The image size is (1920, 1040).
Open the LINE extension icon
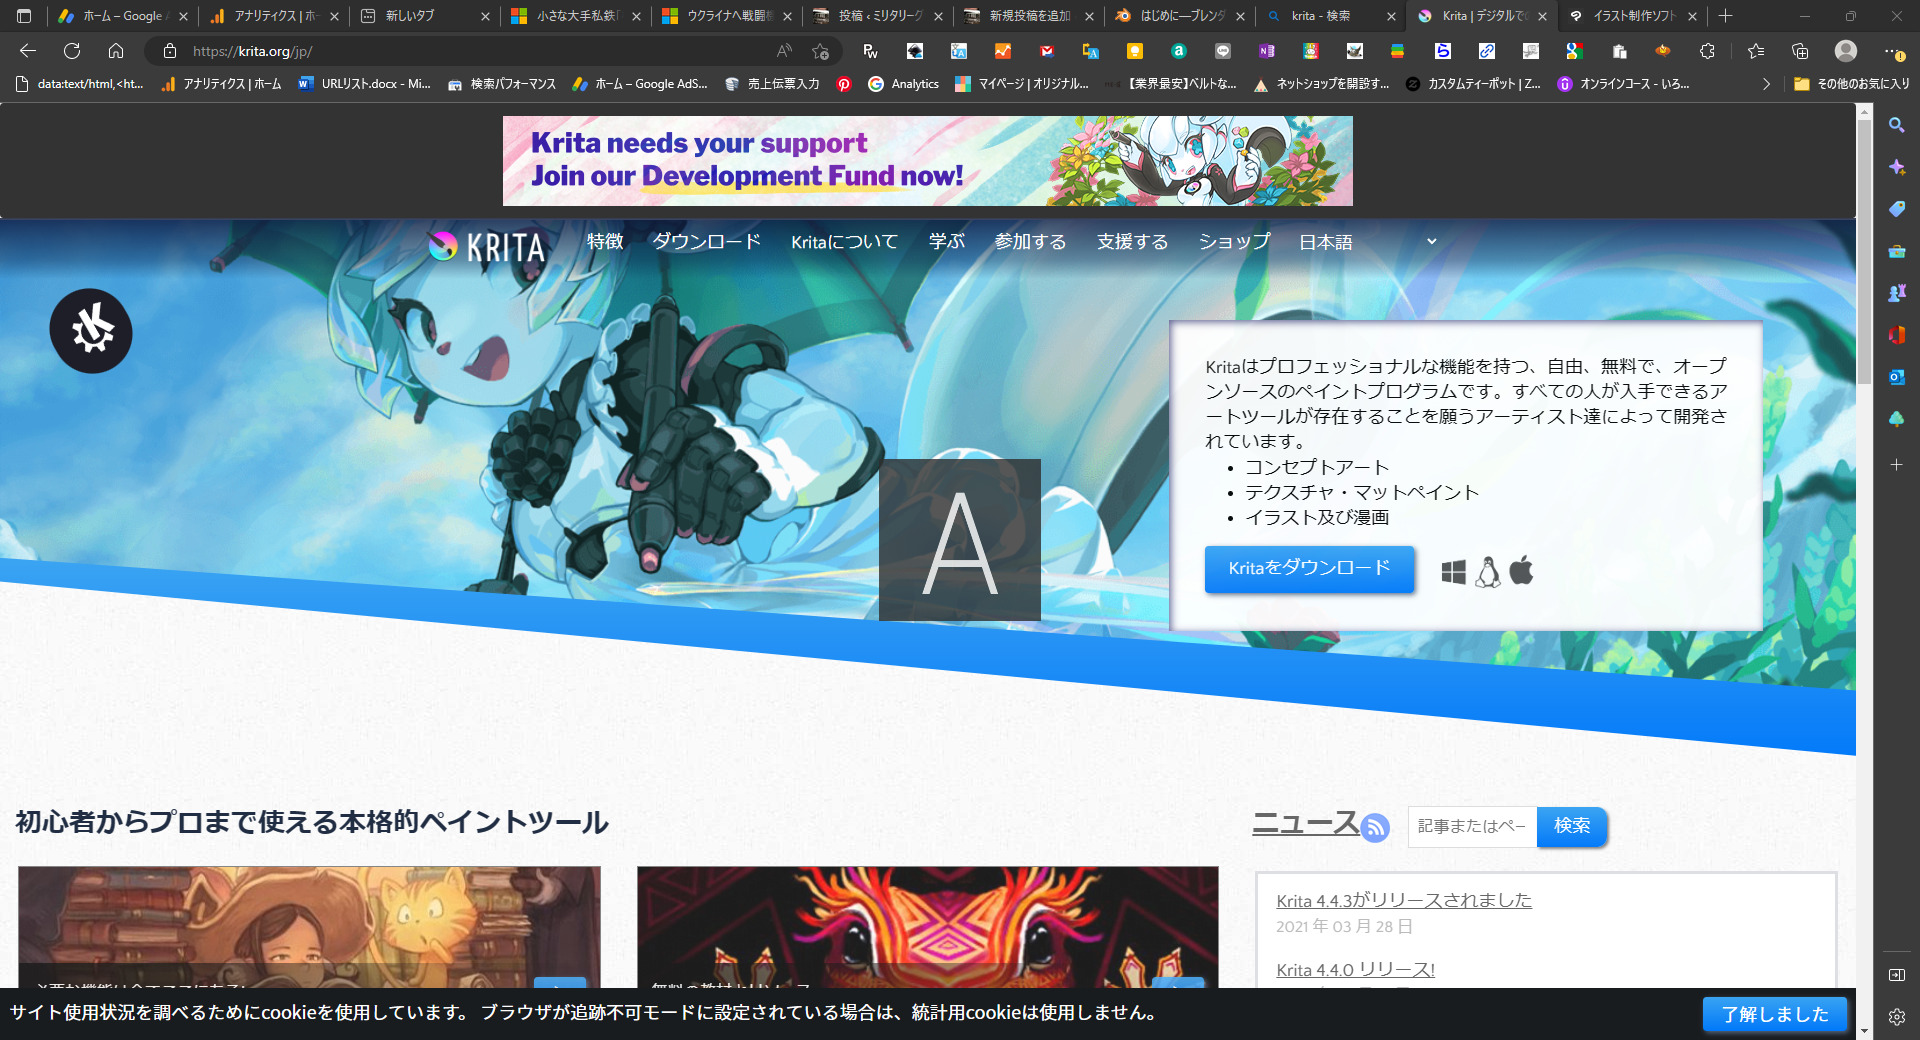tap(1223, 51)
